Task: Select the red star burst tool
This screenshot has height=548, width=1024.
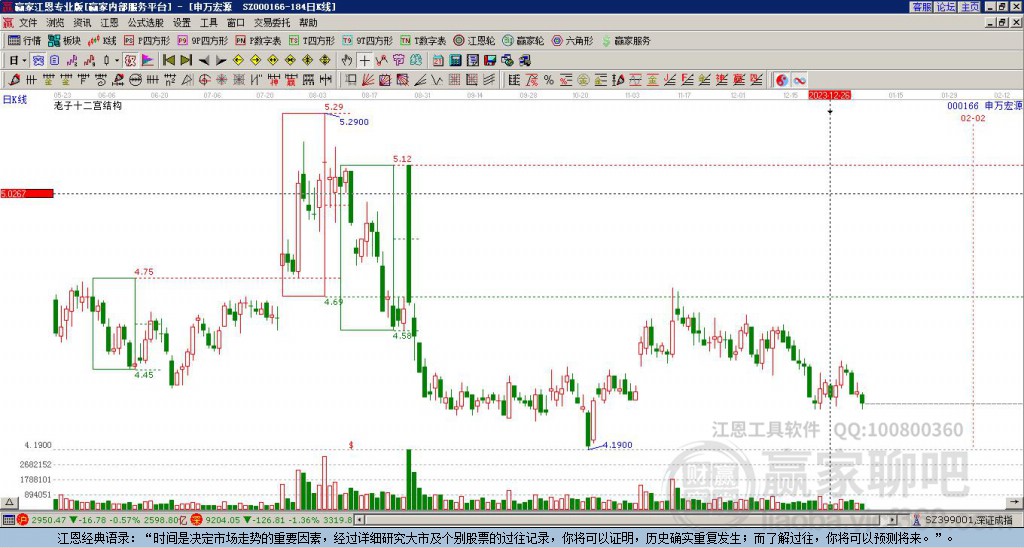Action: [221, 80]
